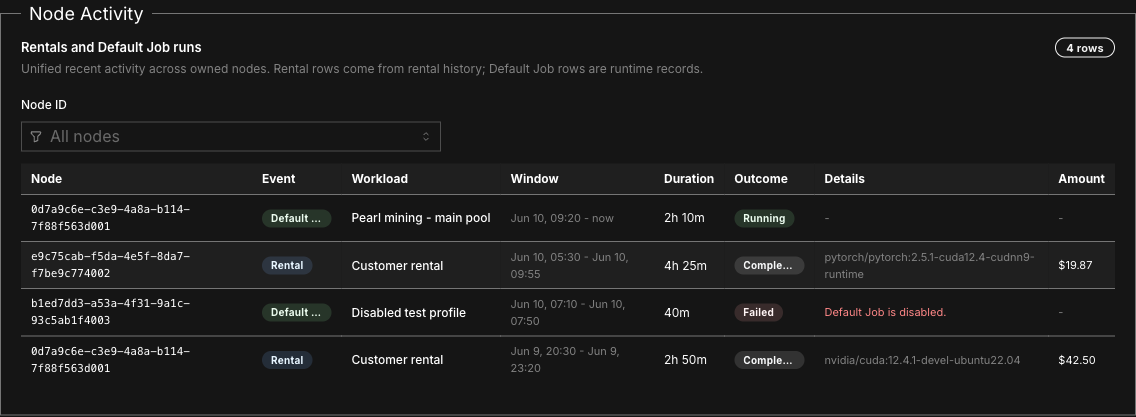The height and width of the screenshot is (417, 1136).
Task: Click Completed badge in $19.87 row
Action: (x=769, y=266)
